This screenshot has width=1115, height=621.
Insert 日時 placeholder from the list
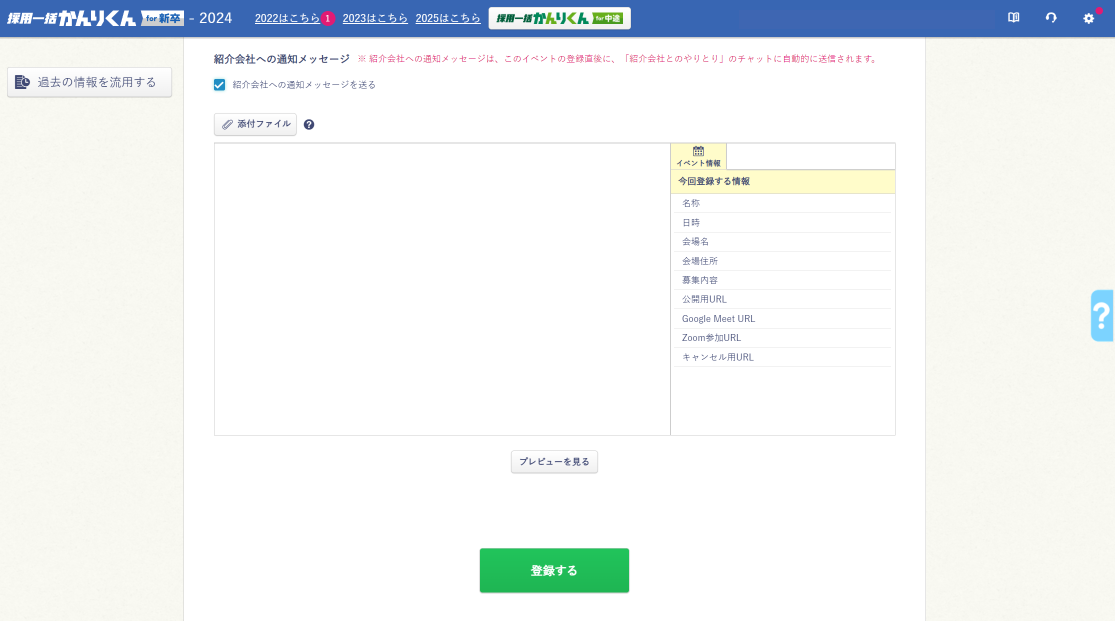coord(691,222)
